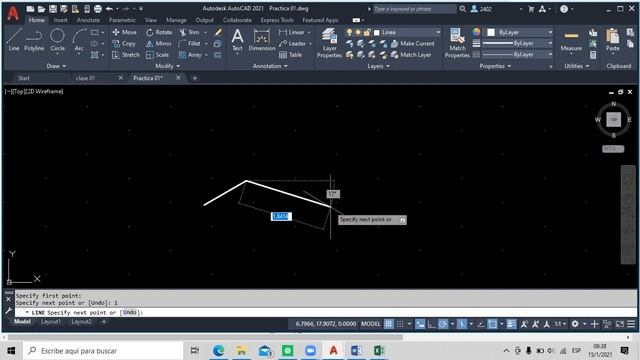Expand the Draw panel
The height and width of the screenshot is (360, 640).
(56, 66)
